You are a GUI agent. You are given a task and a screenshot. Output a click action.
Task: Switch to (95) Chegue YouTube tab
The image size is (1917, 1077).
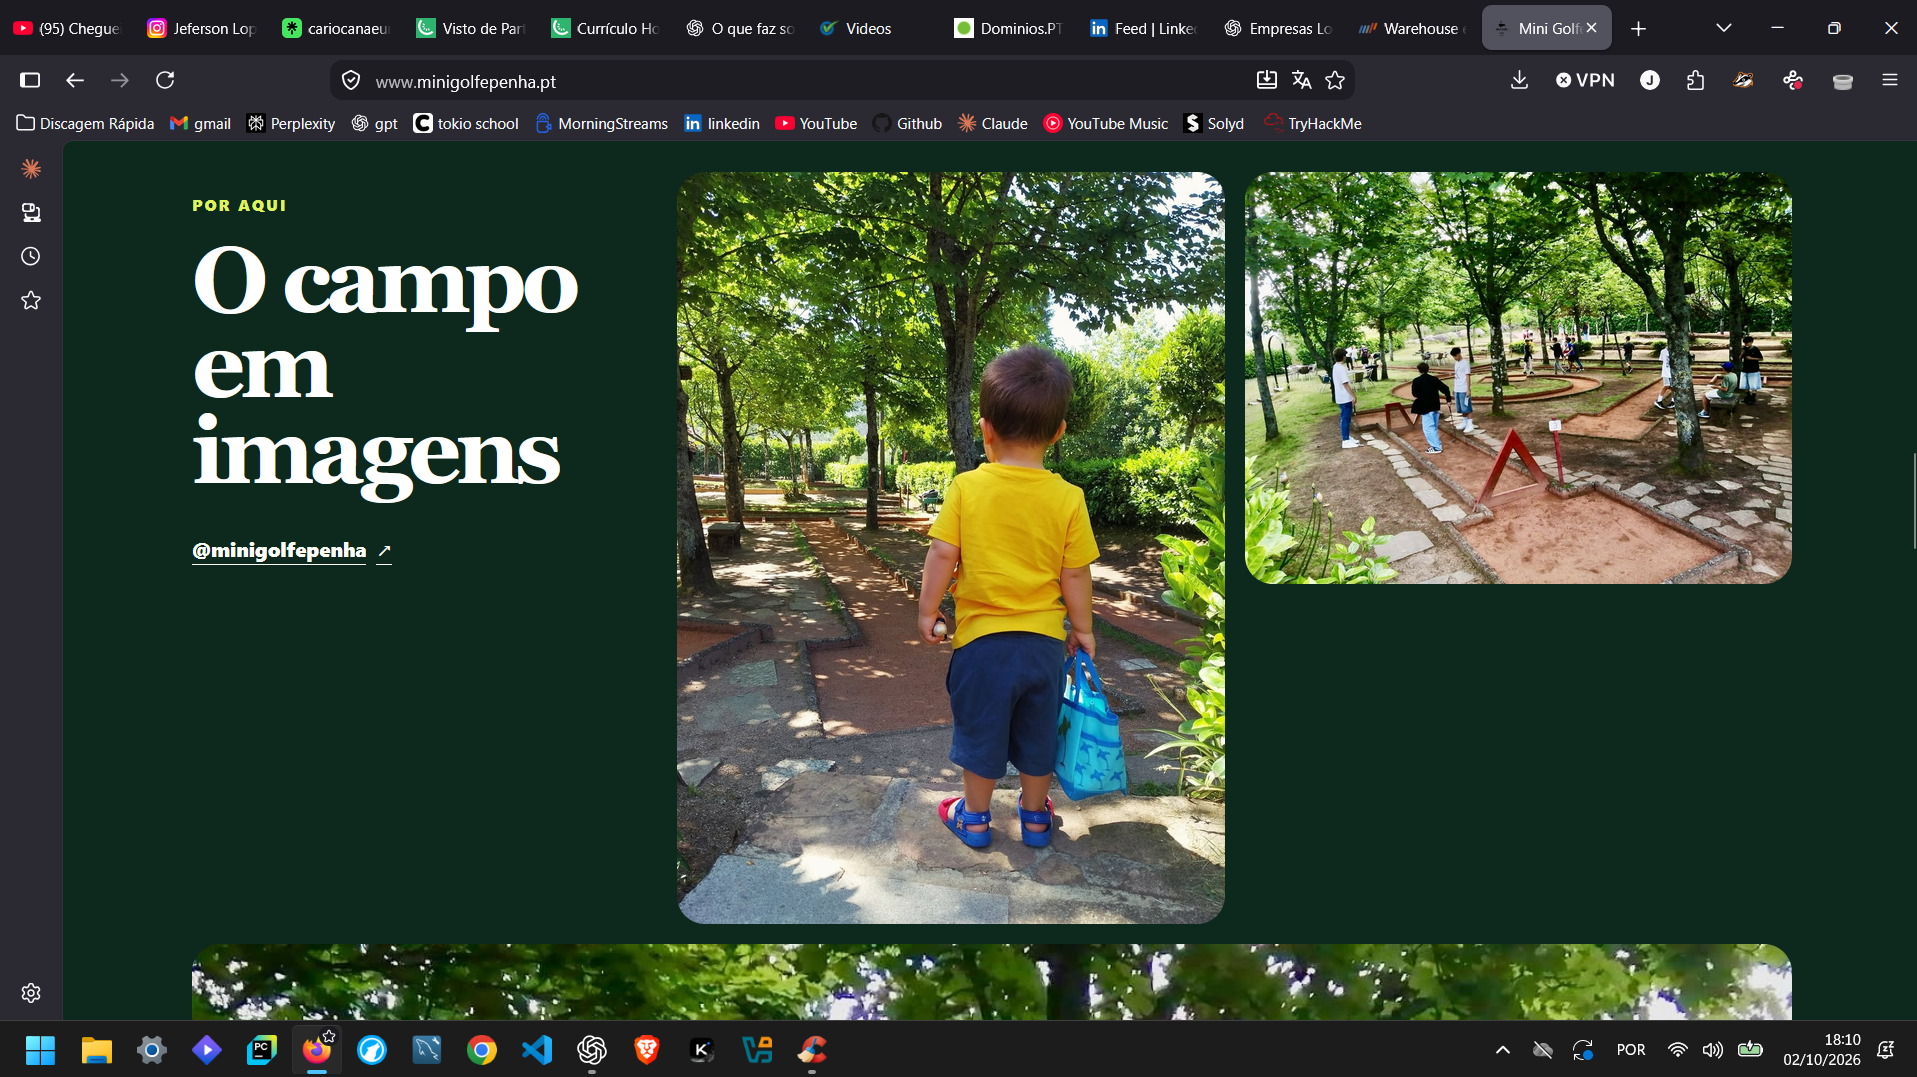coord(67,28)
